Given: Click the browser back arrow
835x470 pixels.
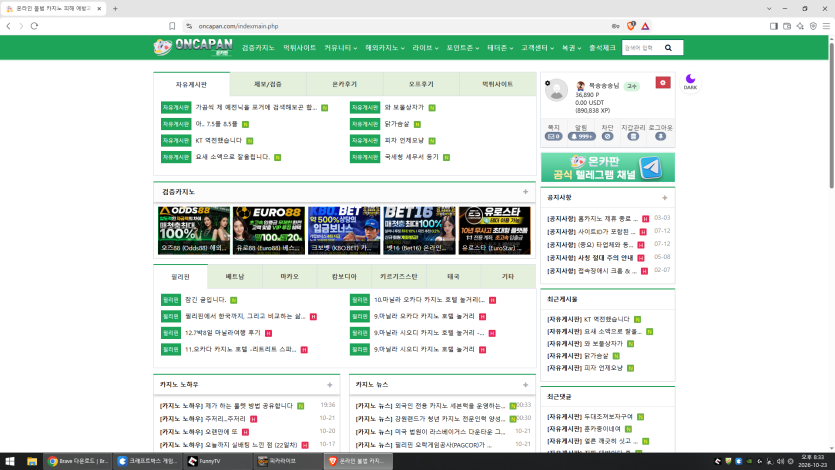Looking at the screenshot, I should tap(9, 26).
